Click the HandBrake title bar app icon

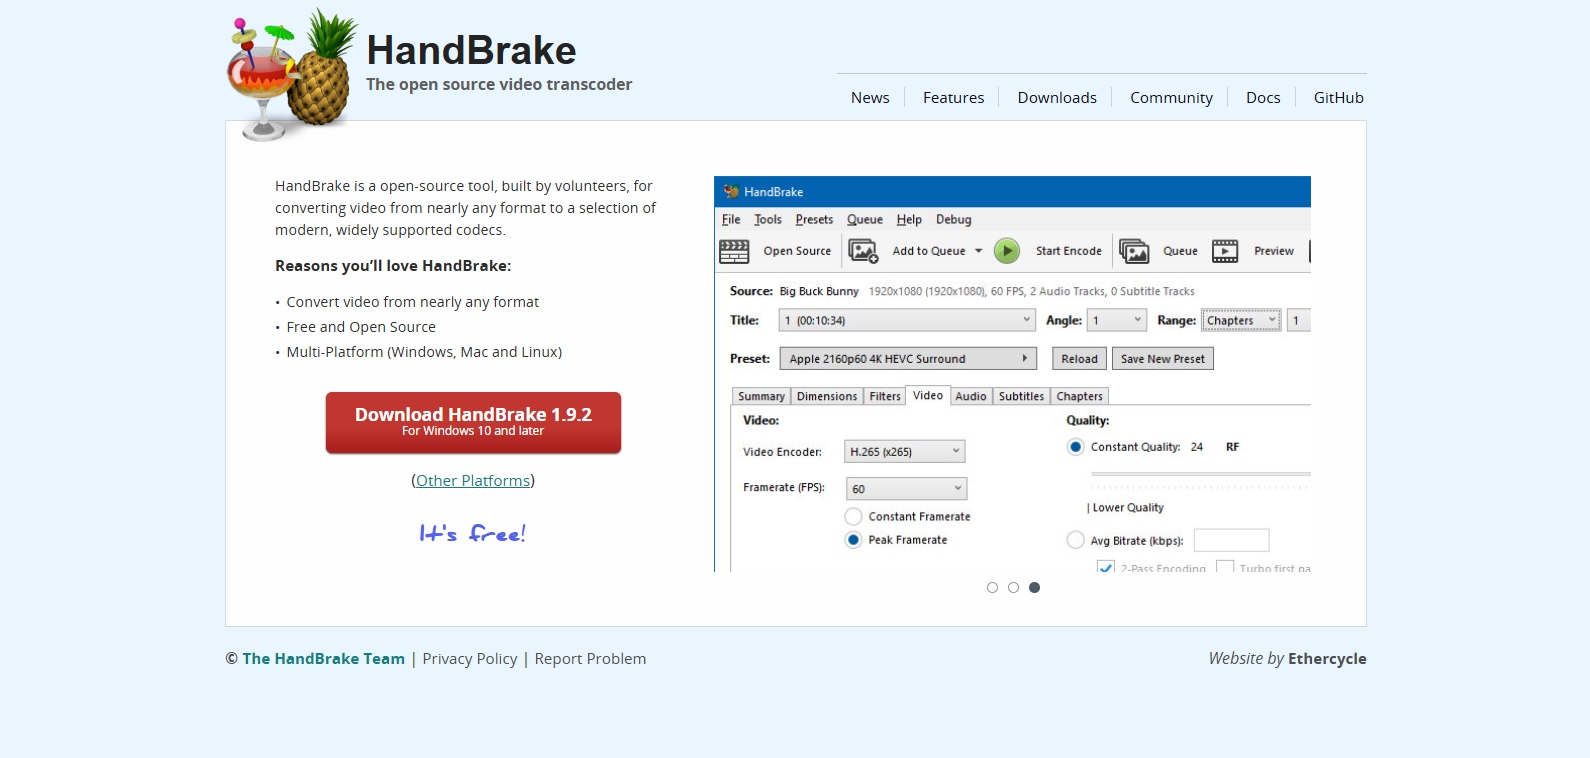click(731, 191)
